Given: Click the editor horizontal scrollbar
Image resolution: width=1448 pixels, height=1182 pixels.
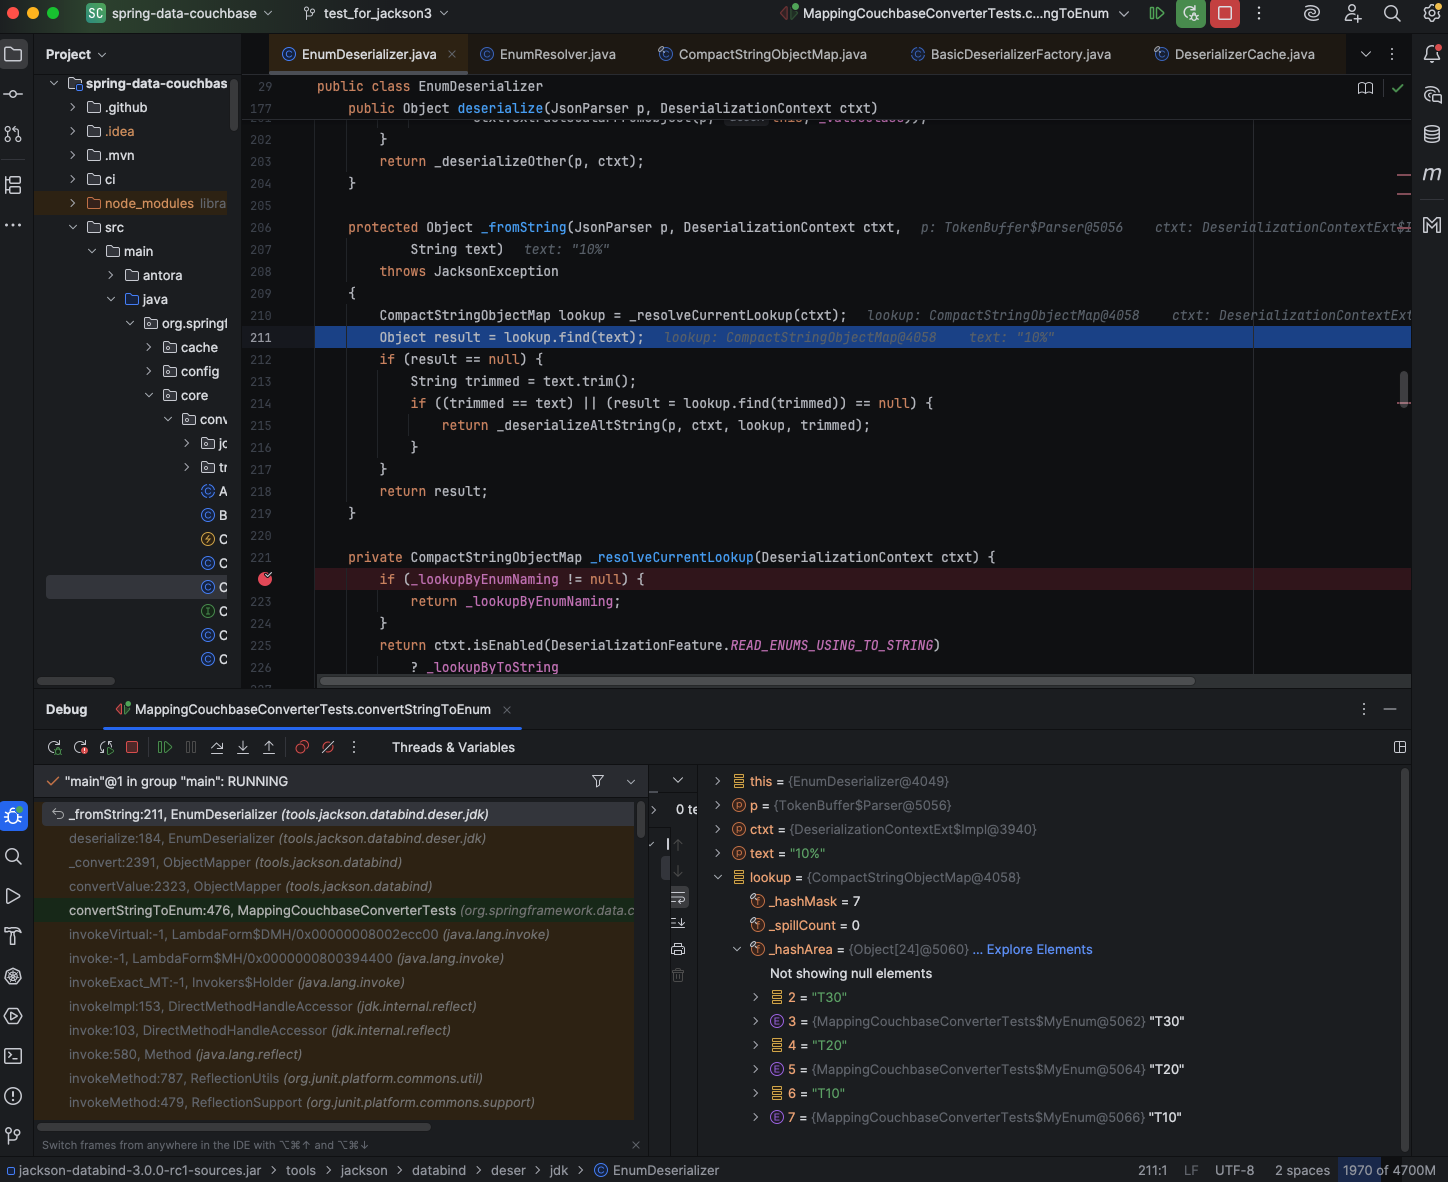Looking at the screenshot, I should [x=756, y=681].
